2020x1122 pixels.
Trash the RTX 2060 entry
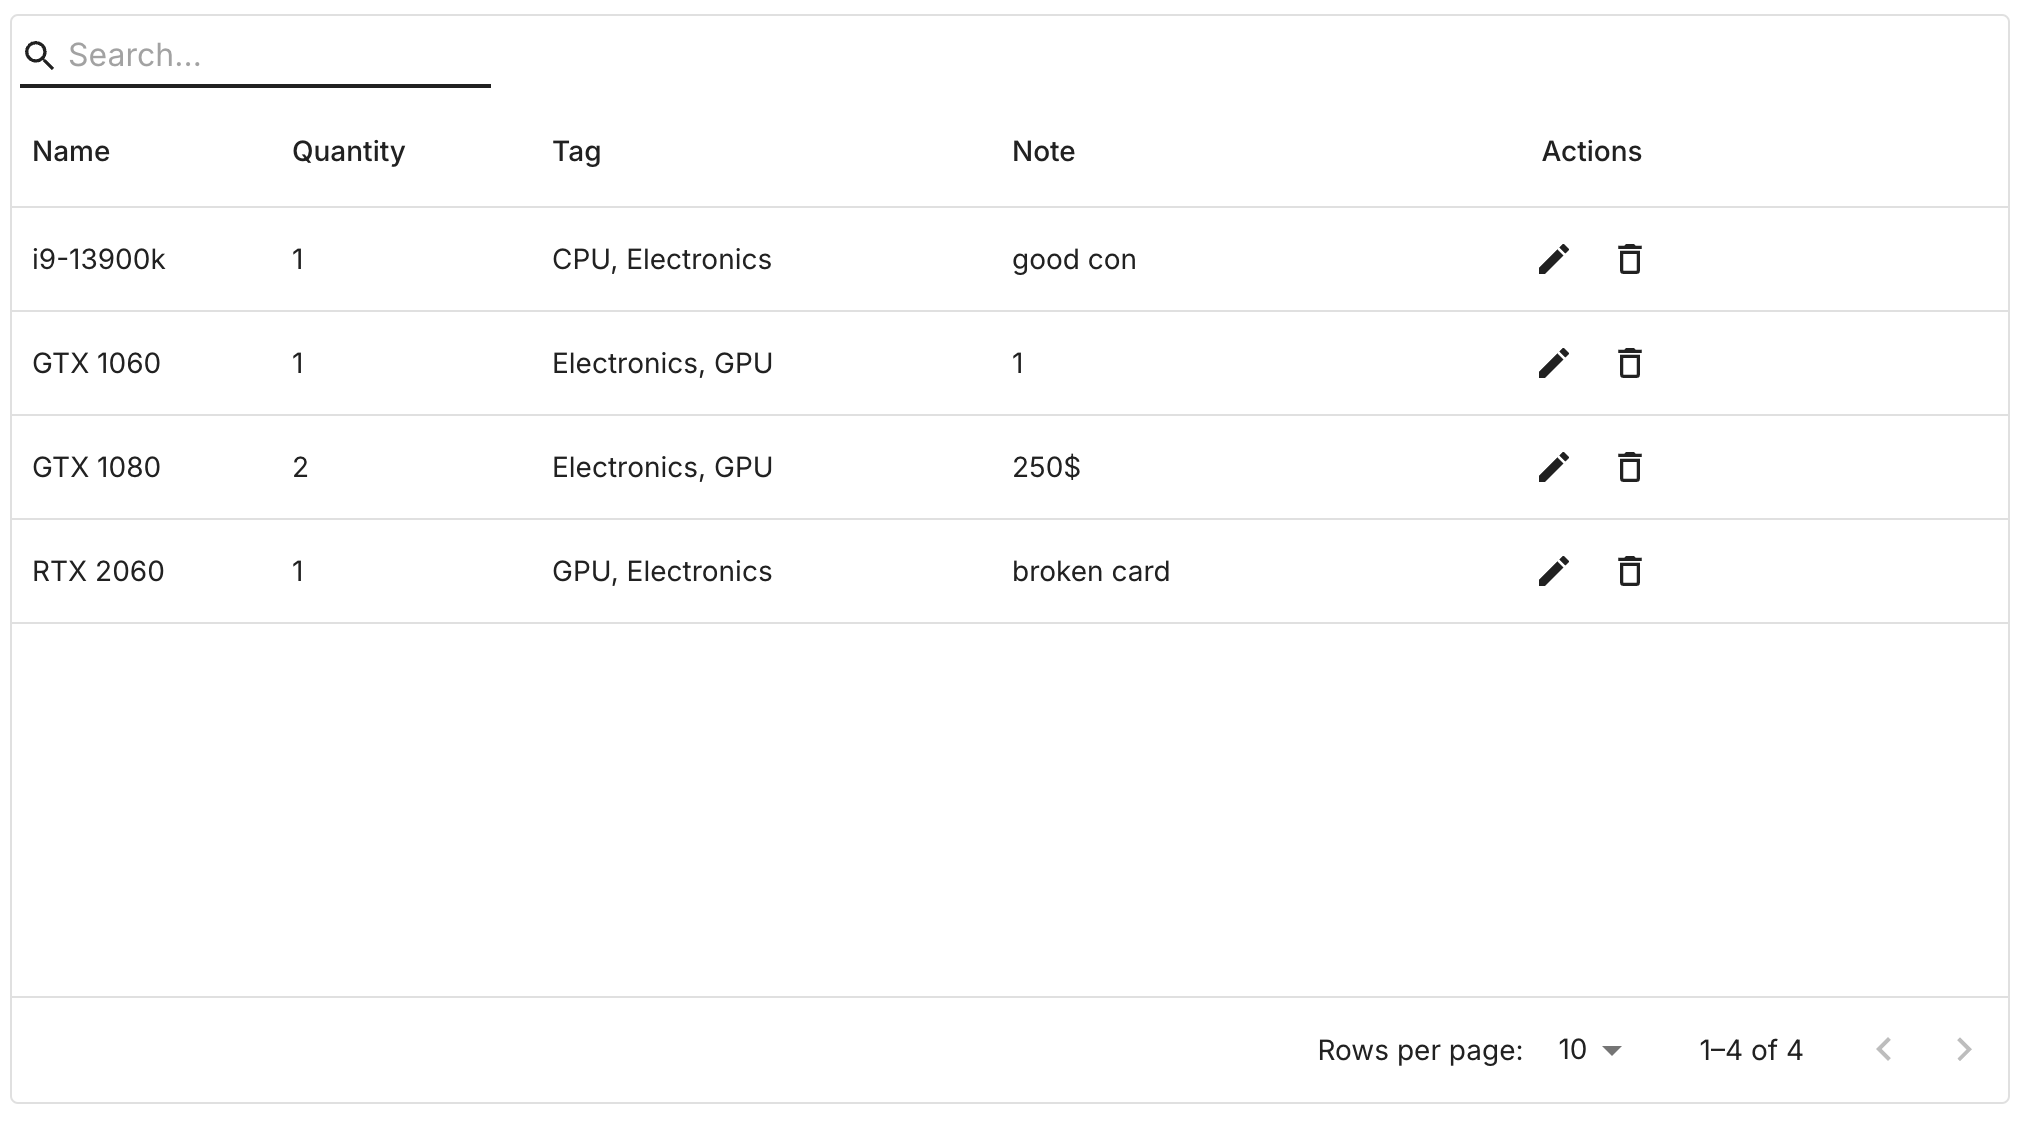click(x=1629, y=571)
